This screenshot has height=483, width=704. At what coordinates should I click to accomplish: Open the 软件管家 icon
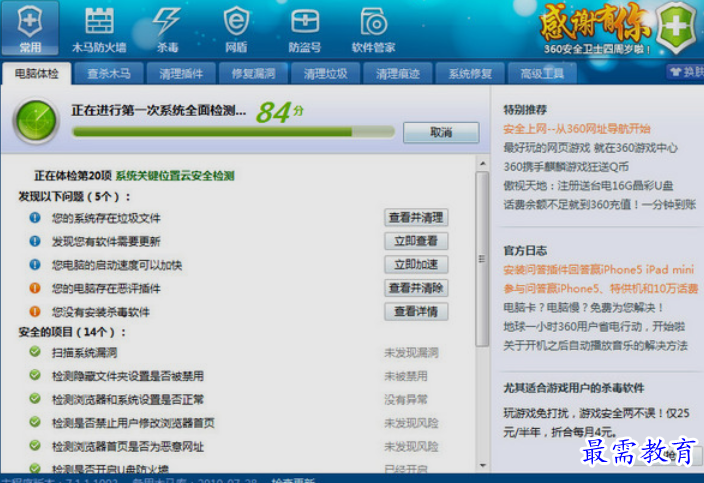(373, 28)
